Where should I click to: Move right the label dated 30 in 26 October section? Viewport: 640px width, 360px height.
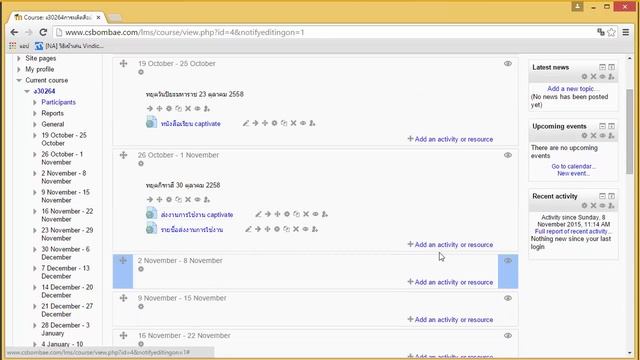click(x=150, y=200)
